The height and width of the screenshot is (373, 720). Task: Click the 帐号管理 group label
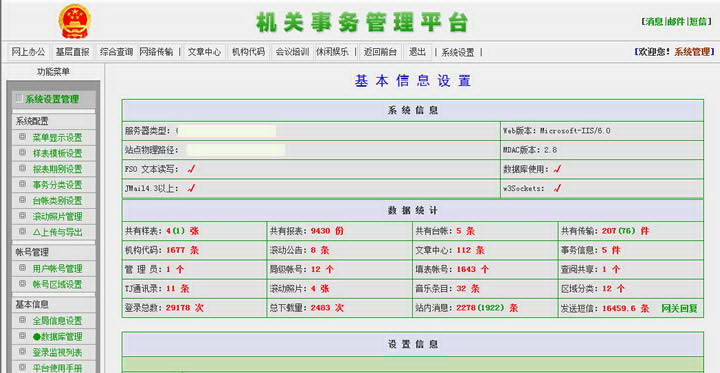[x=32, y=252]
